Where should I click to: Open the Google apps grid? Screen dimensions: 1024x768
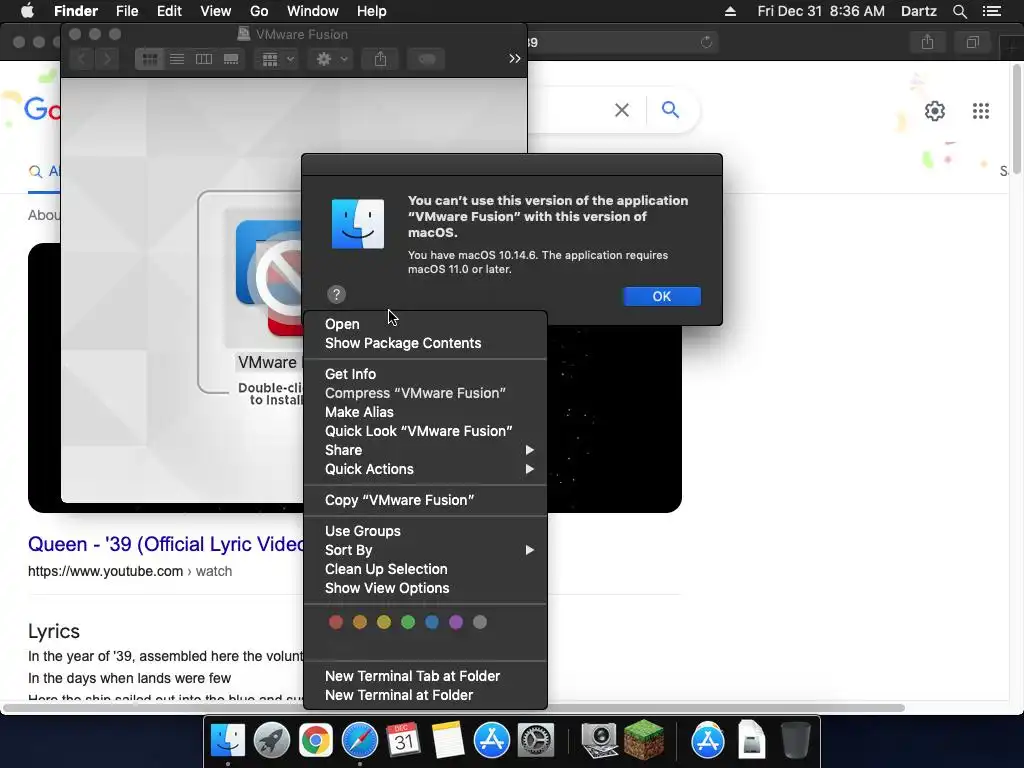coord(980,111)
